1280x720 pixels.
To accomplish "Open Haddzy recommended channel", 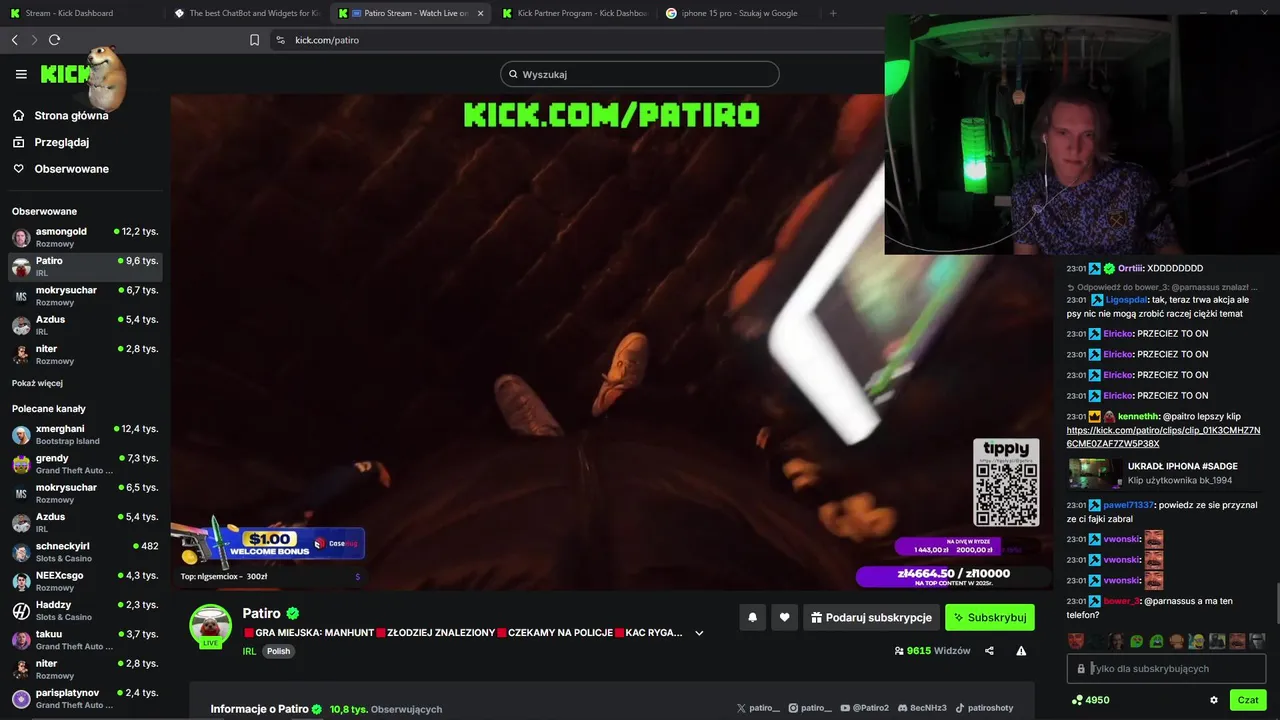I will 85,611.
